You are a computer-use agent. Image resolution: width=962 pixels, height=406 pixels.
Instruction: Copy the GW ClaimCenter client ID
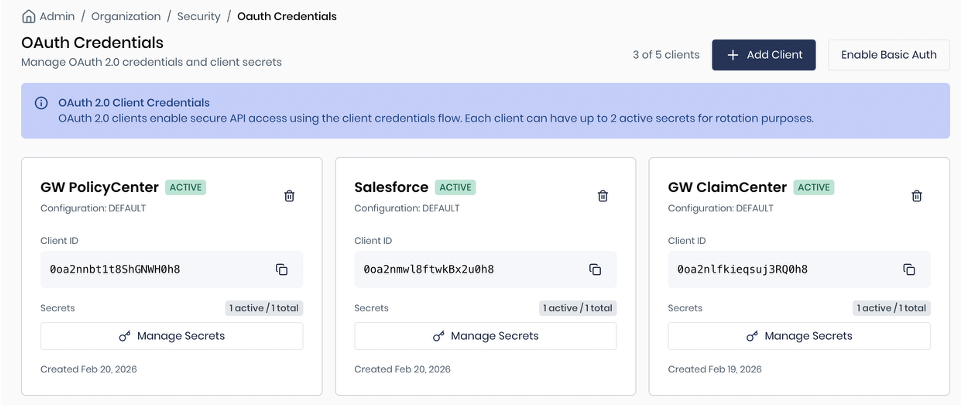[909, 269]
